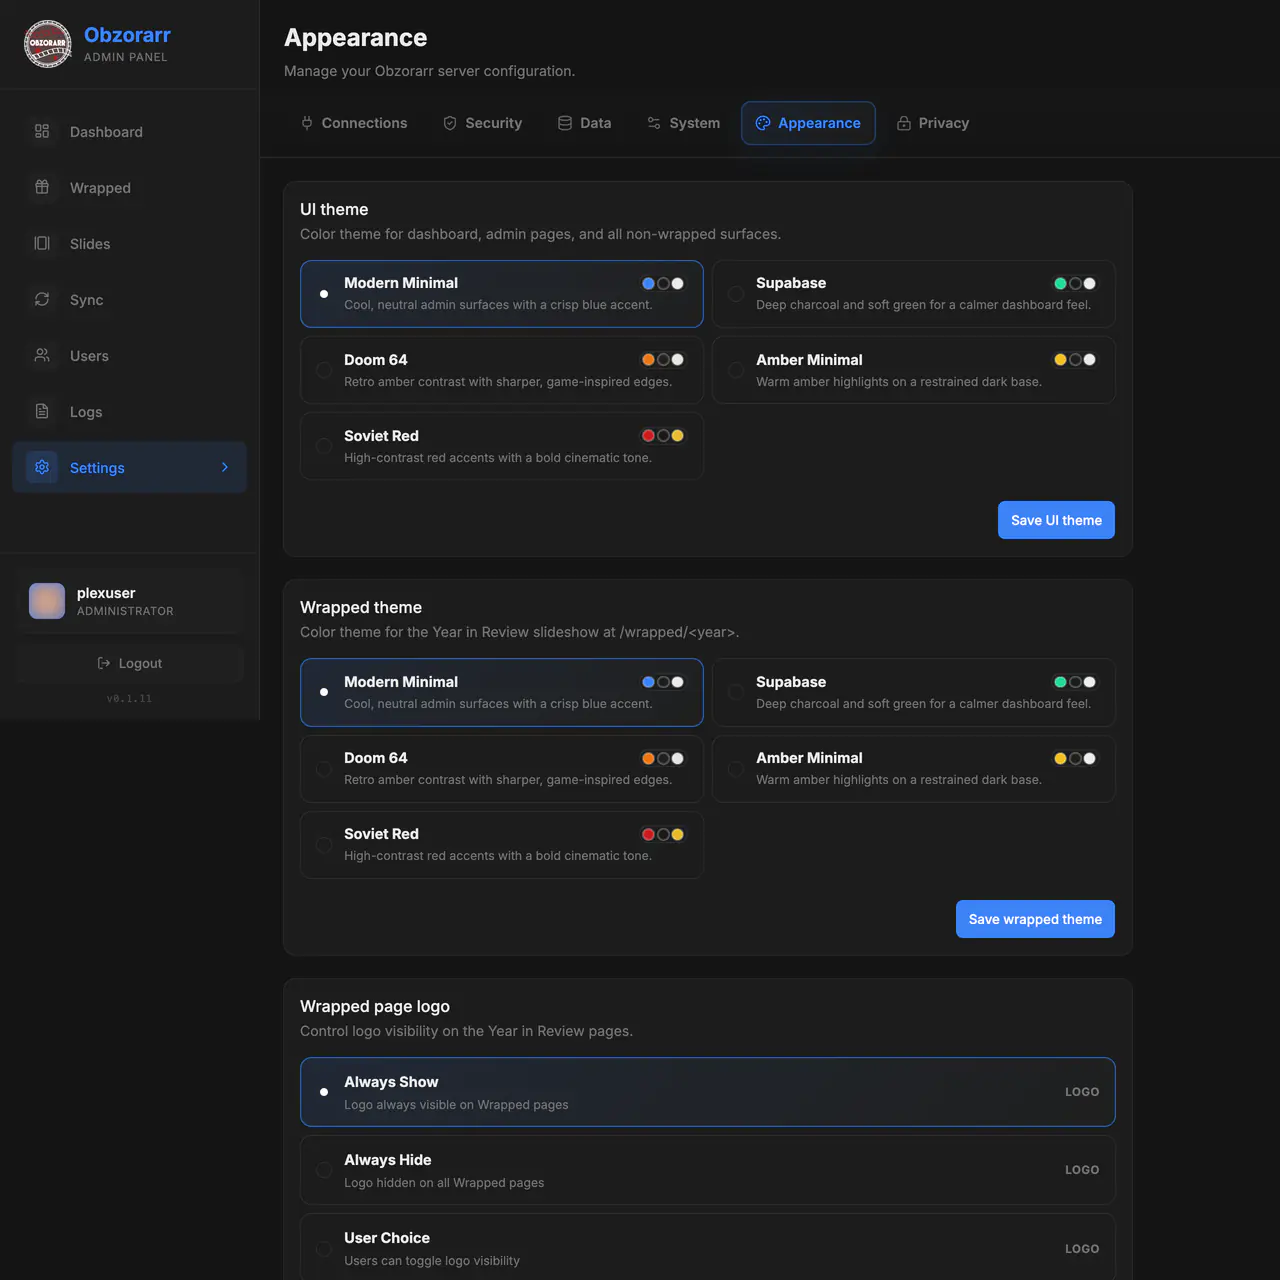Click the System sliders icon
The height and width of the screenshot is (1280, 1280).
click(x=654, y=123)
